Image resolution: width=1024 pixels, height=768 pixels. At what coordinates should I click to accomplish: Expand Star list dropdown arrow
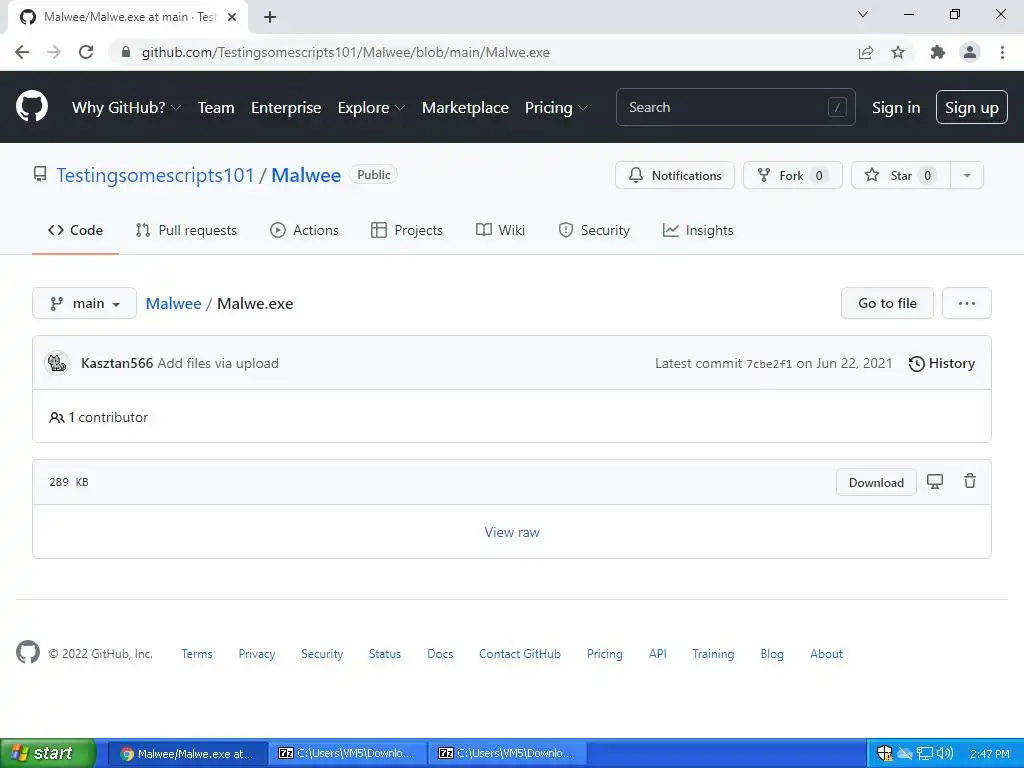(967, 175)
